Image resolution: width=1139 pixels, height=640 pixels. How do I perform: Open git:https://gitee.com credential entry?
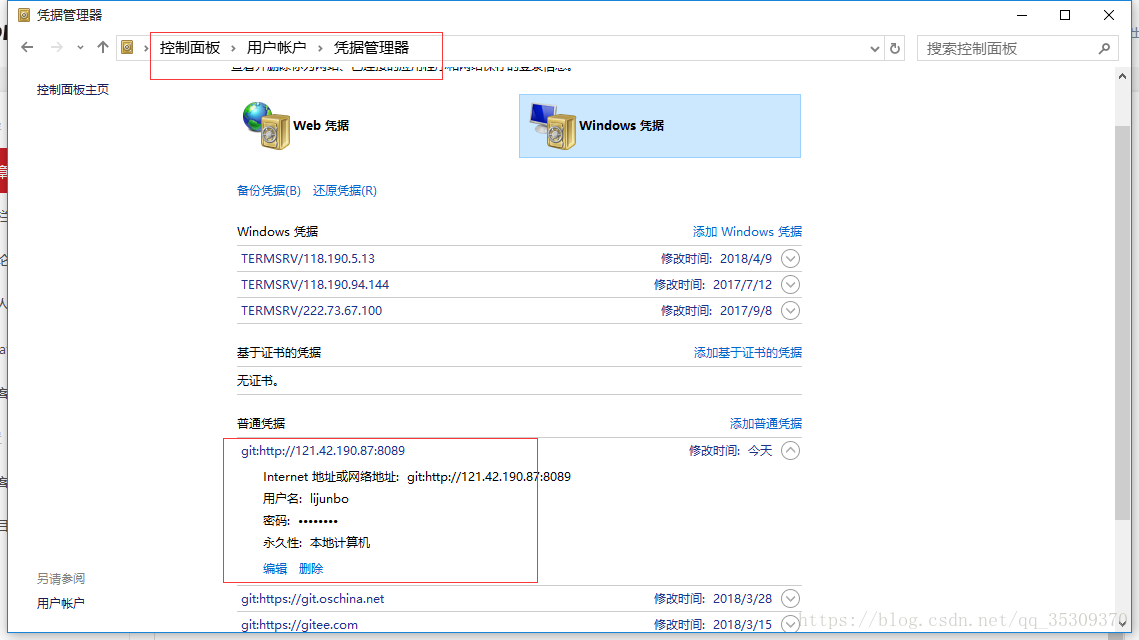coord(299,625)
